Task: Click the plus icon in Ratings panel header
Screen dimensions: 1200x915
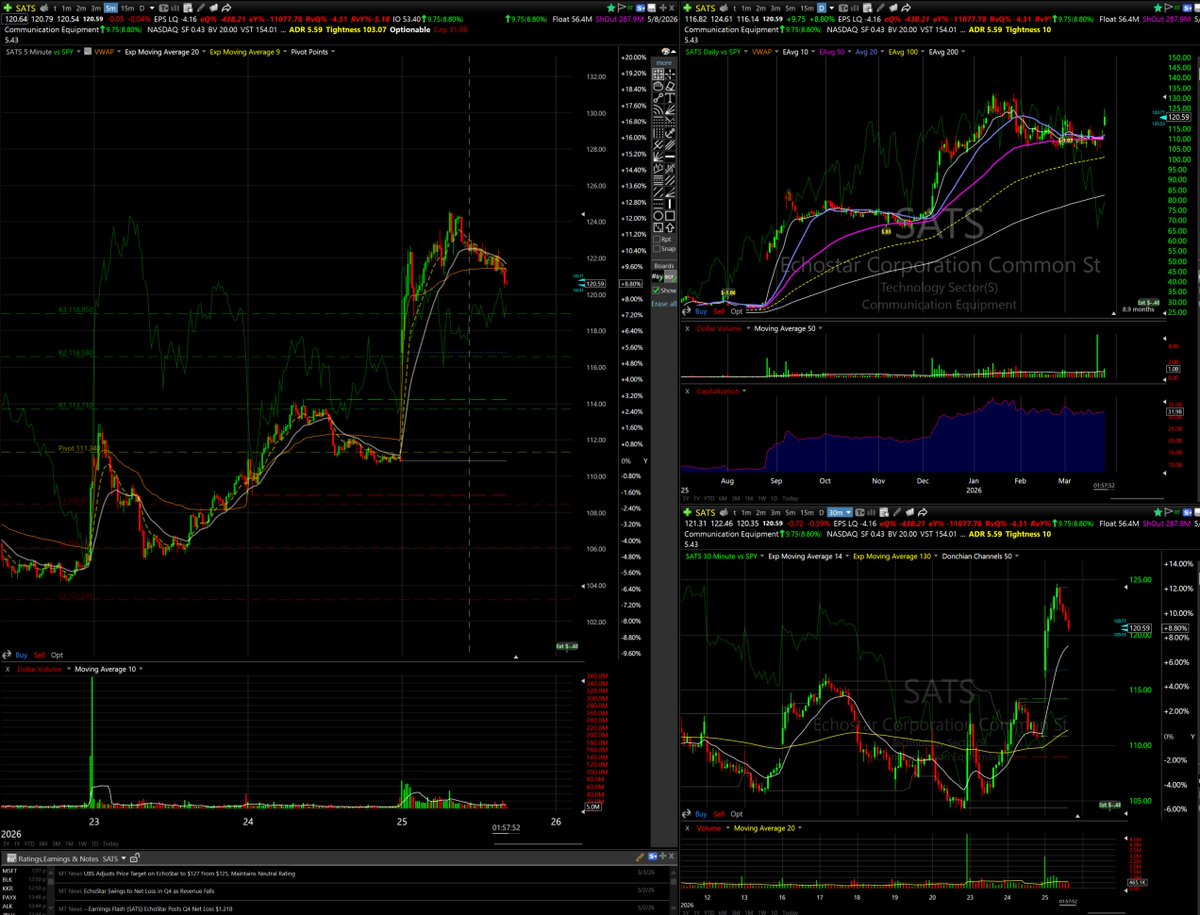Action: point(663,856)
